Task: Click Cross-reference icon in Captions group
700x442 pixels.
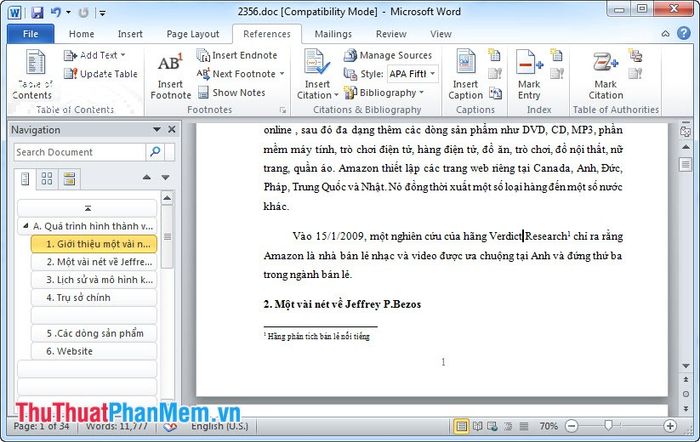Action: tap(495, 94)
